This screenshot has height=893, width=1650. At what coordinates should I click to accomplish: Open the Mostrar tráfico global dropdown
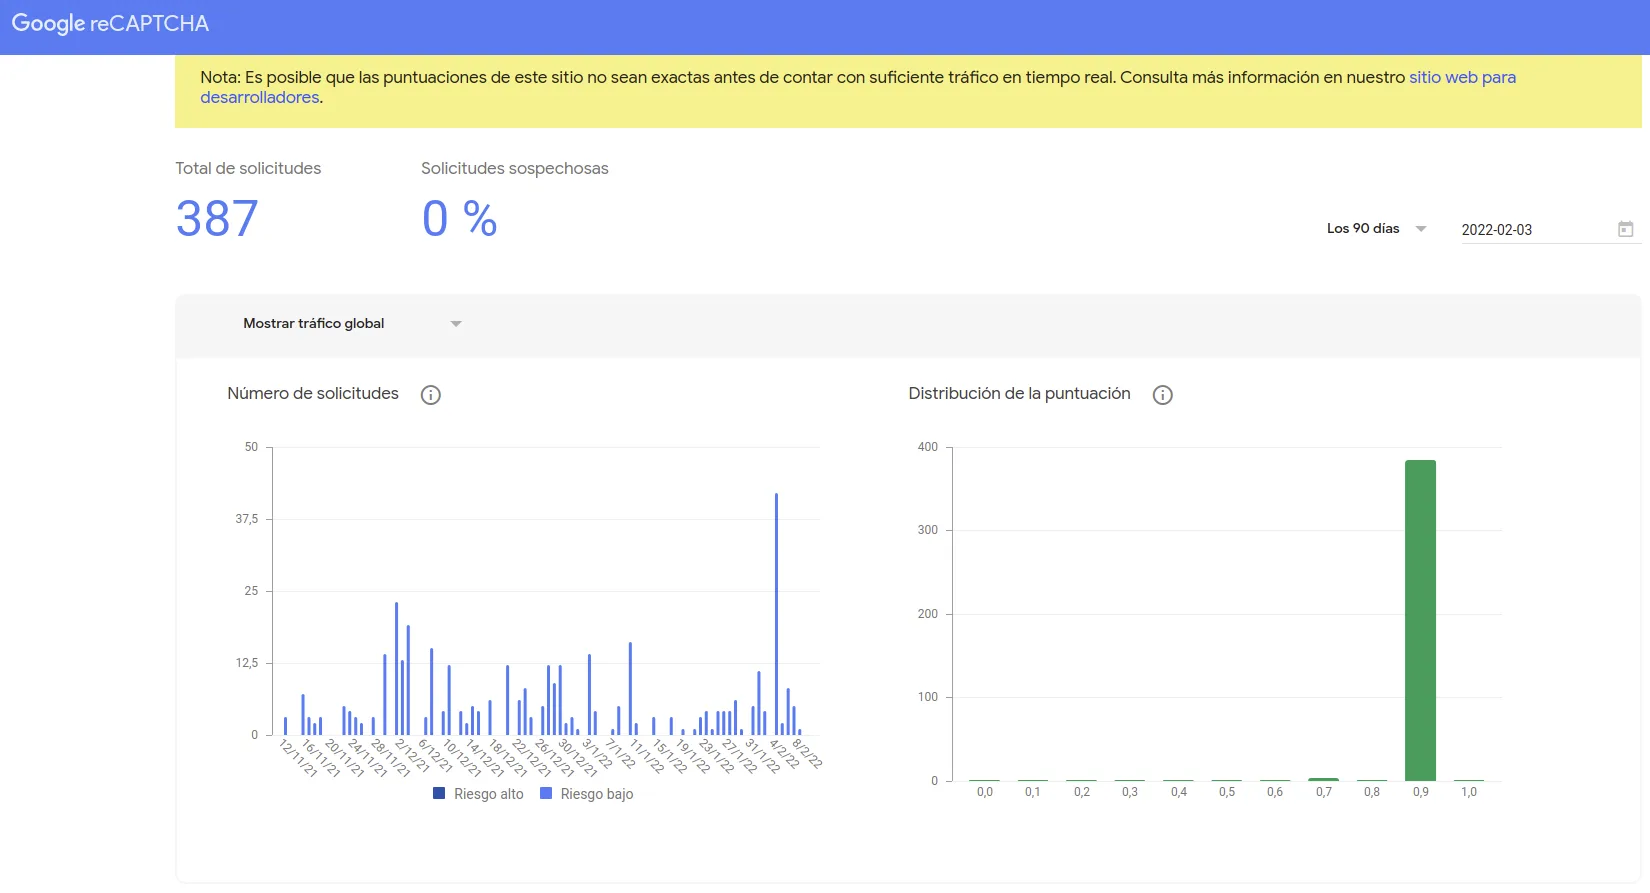click(352, 324)
